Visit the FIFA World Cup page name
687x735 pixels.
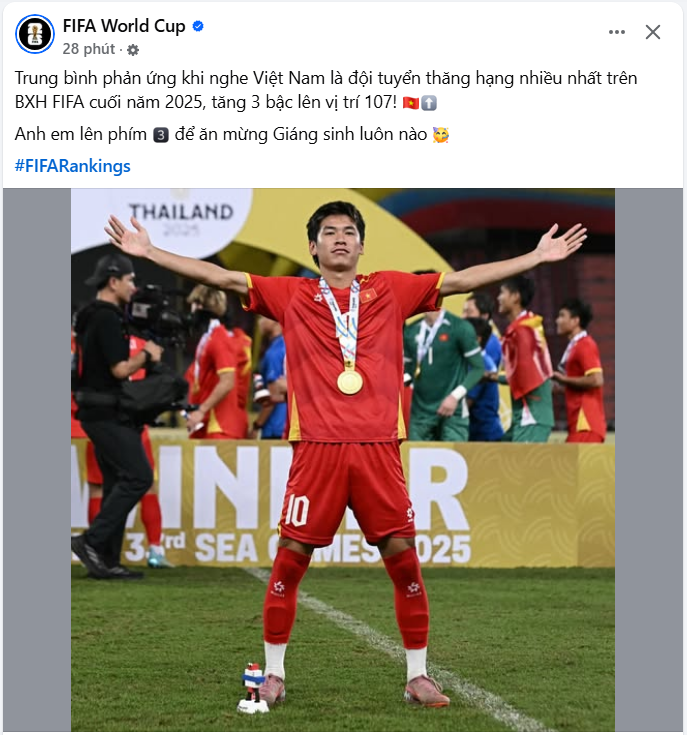pyautogui.click(x=124, y=26)
